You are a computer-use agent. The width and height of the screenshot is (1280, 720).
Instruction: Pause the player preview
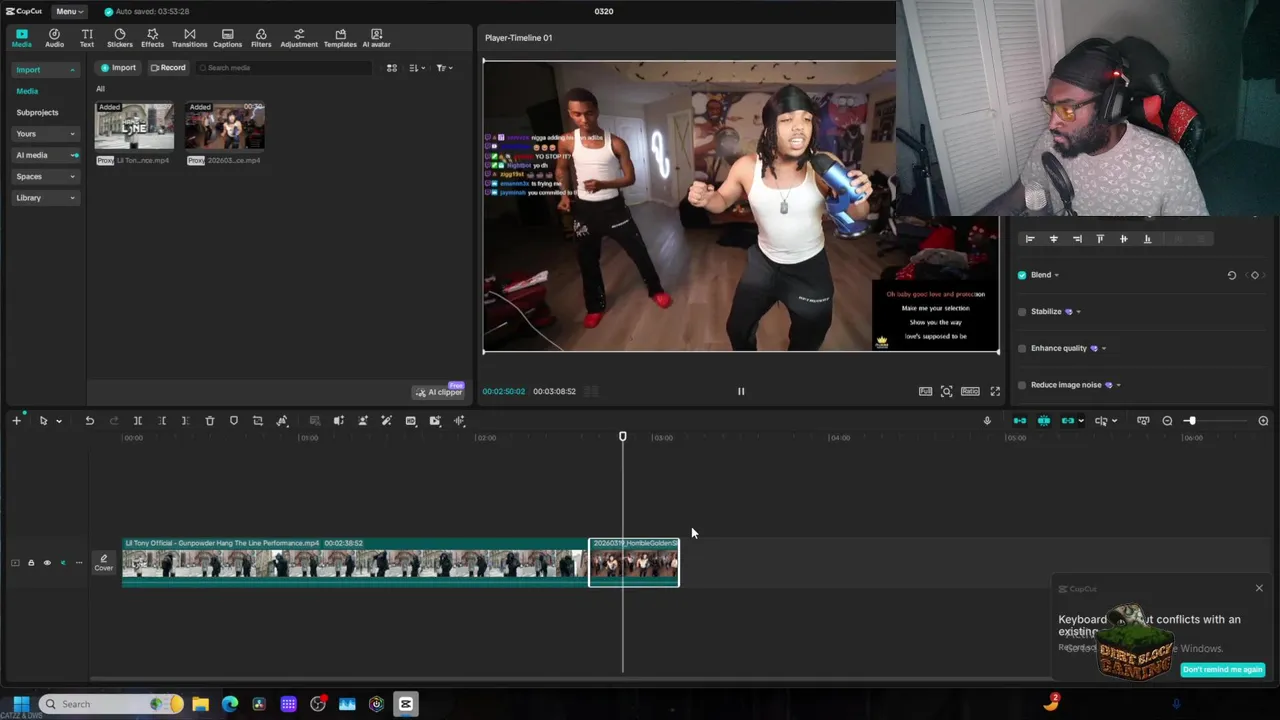click(x=741, y=392)
